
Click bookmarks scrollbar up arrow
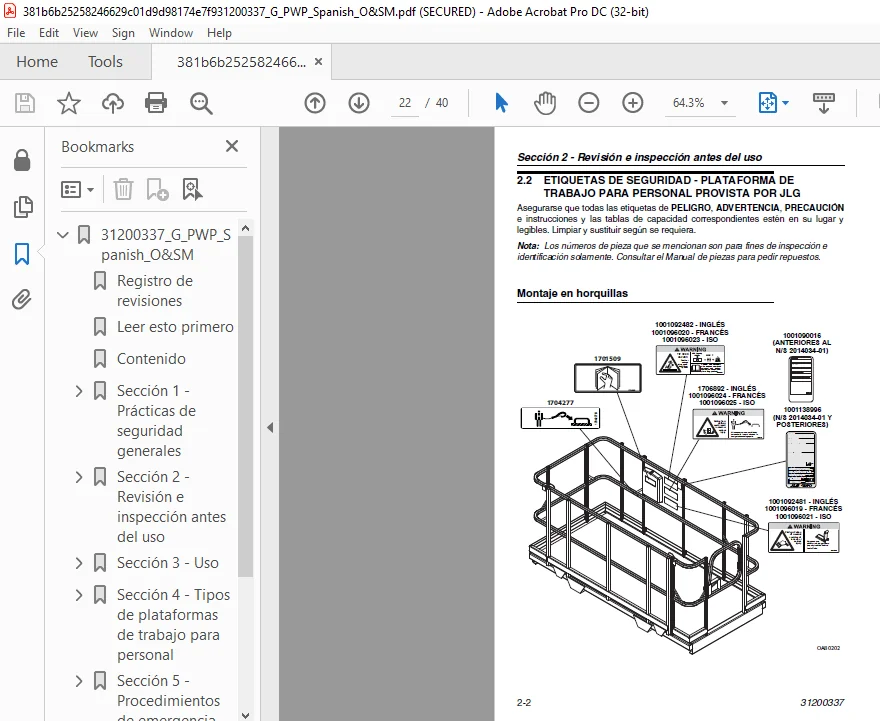[x=245, y=228]
